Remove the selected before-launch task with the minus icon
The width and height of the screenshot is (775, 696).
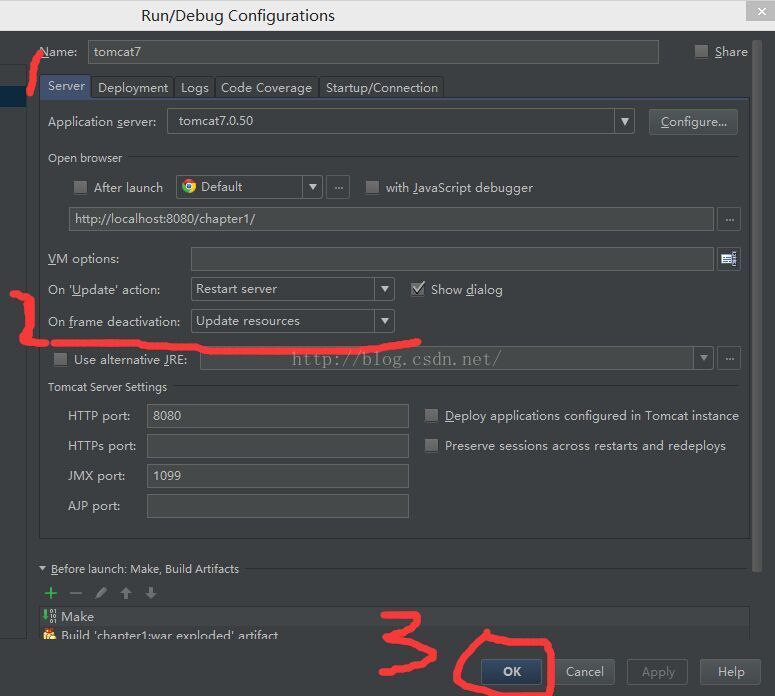(x=76, y=593)
